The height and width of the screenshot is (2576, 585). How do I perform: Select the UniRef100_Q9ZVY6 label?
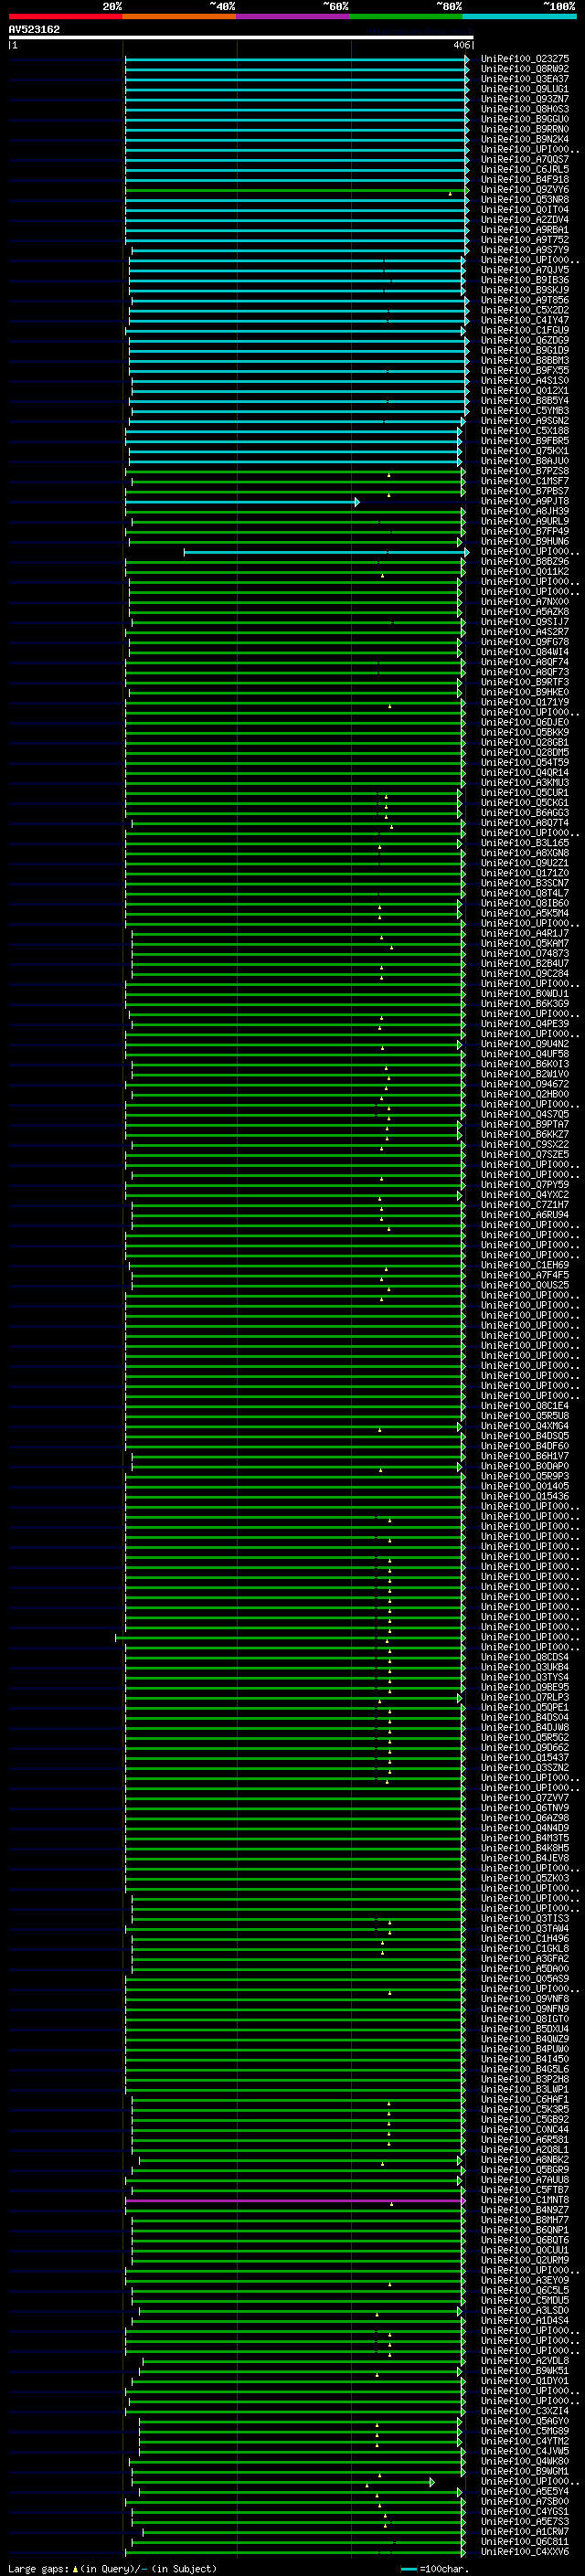coord(524,190)
